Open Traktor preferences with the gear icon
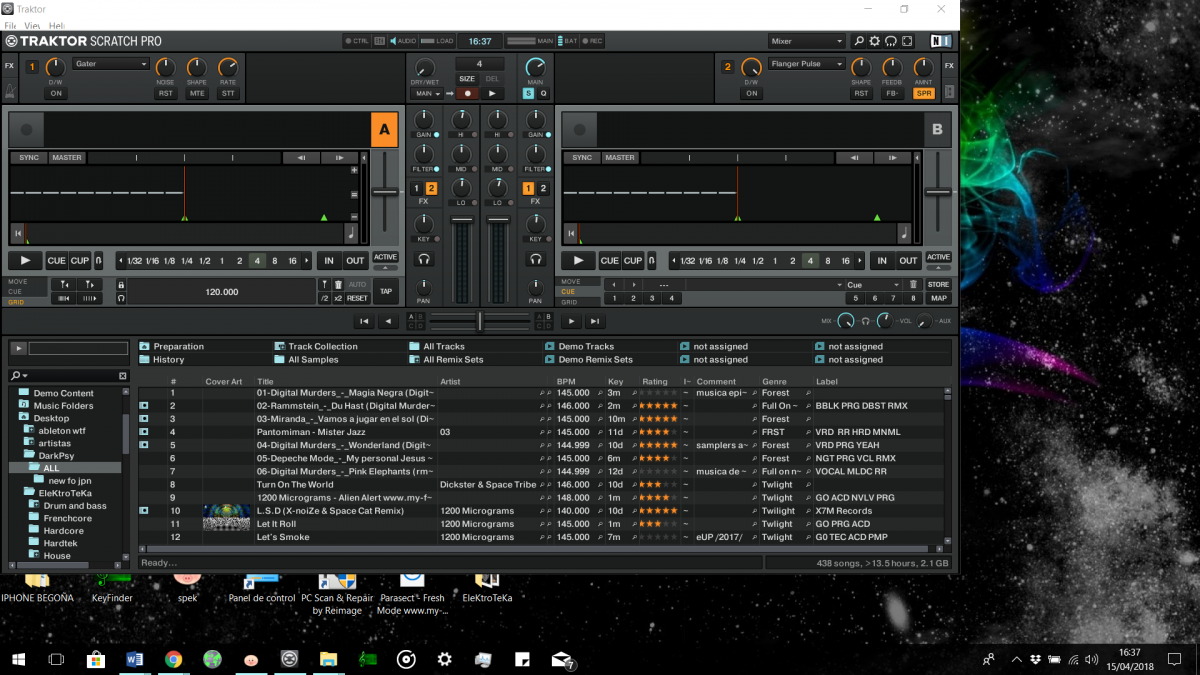This screenshot has height=675, width=1200. click(874, 41)
